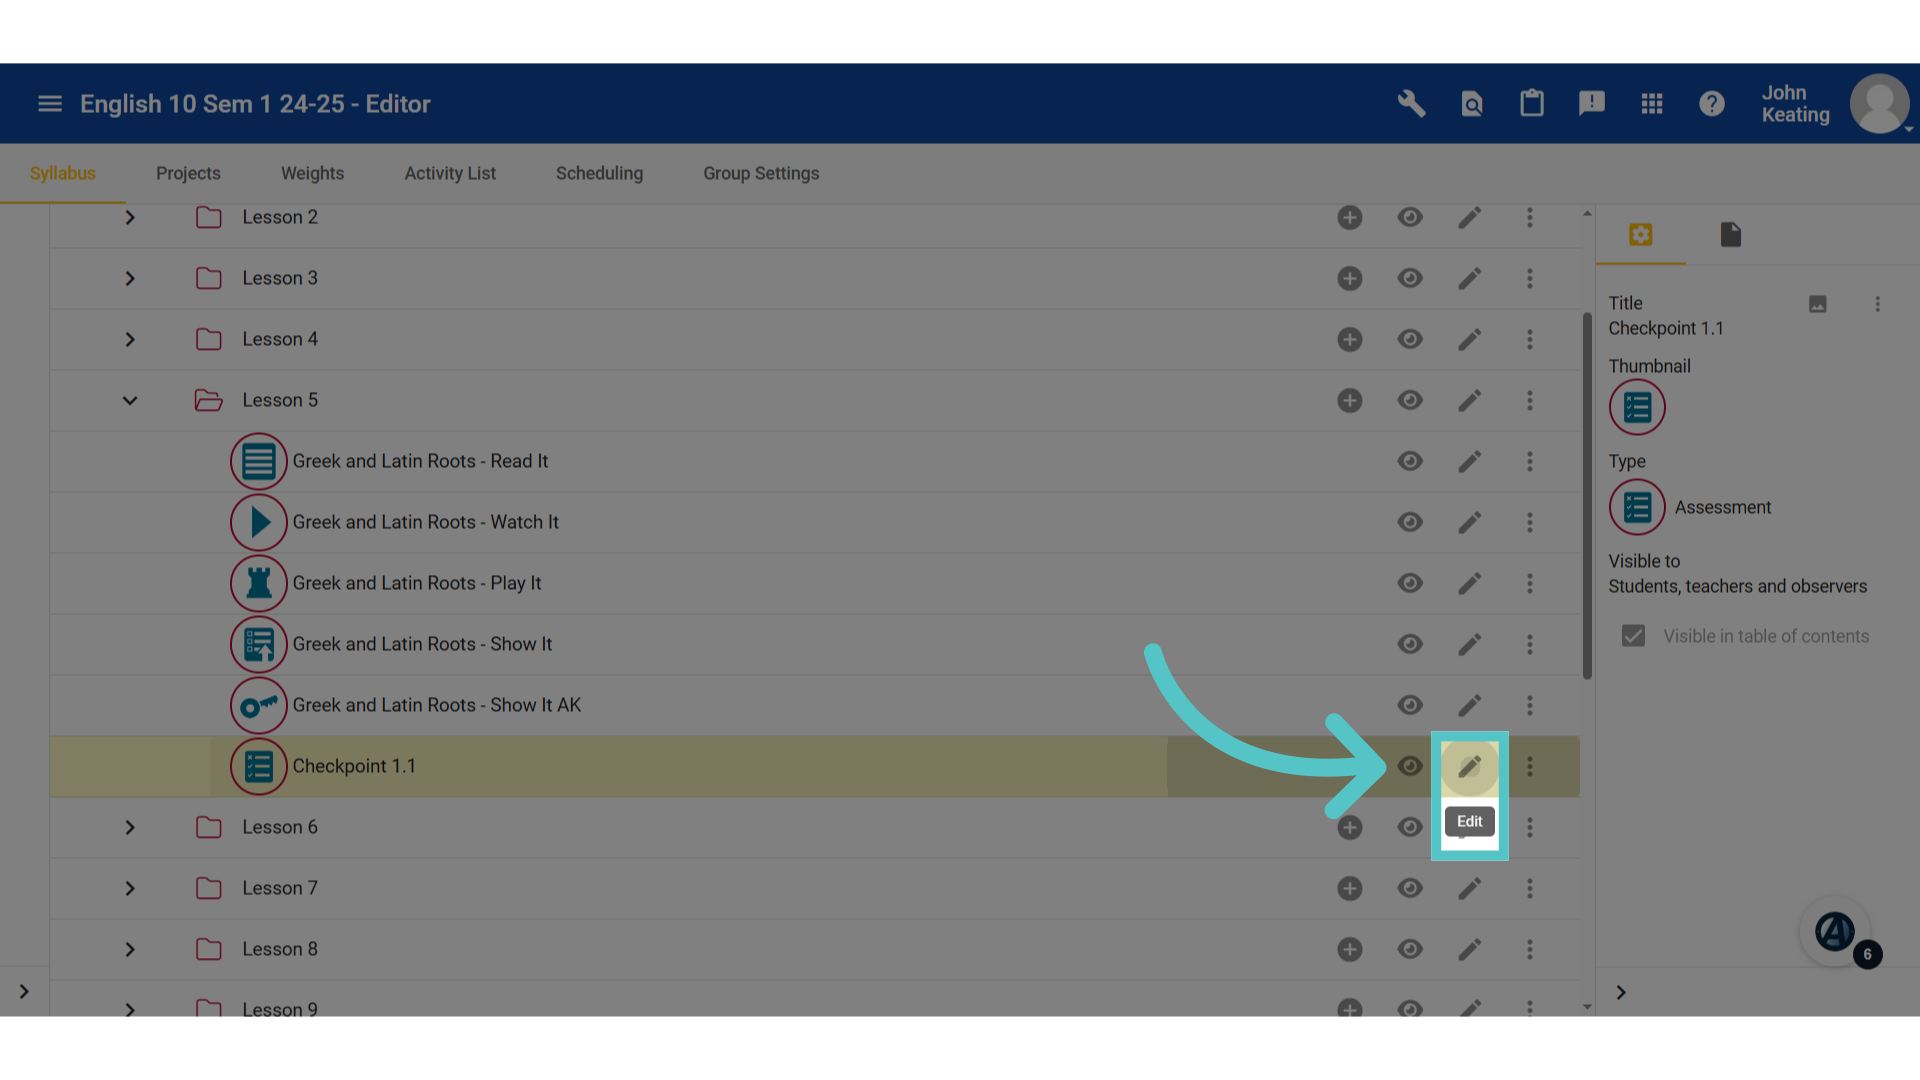Open Greek and Latin Roots - Watch It
The width and height of the screenshot is (1920, 1080).
[x=426, y=523]
